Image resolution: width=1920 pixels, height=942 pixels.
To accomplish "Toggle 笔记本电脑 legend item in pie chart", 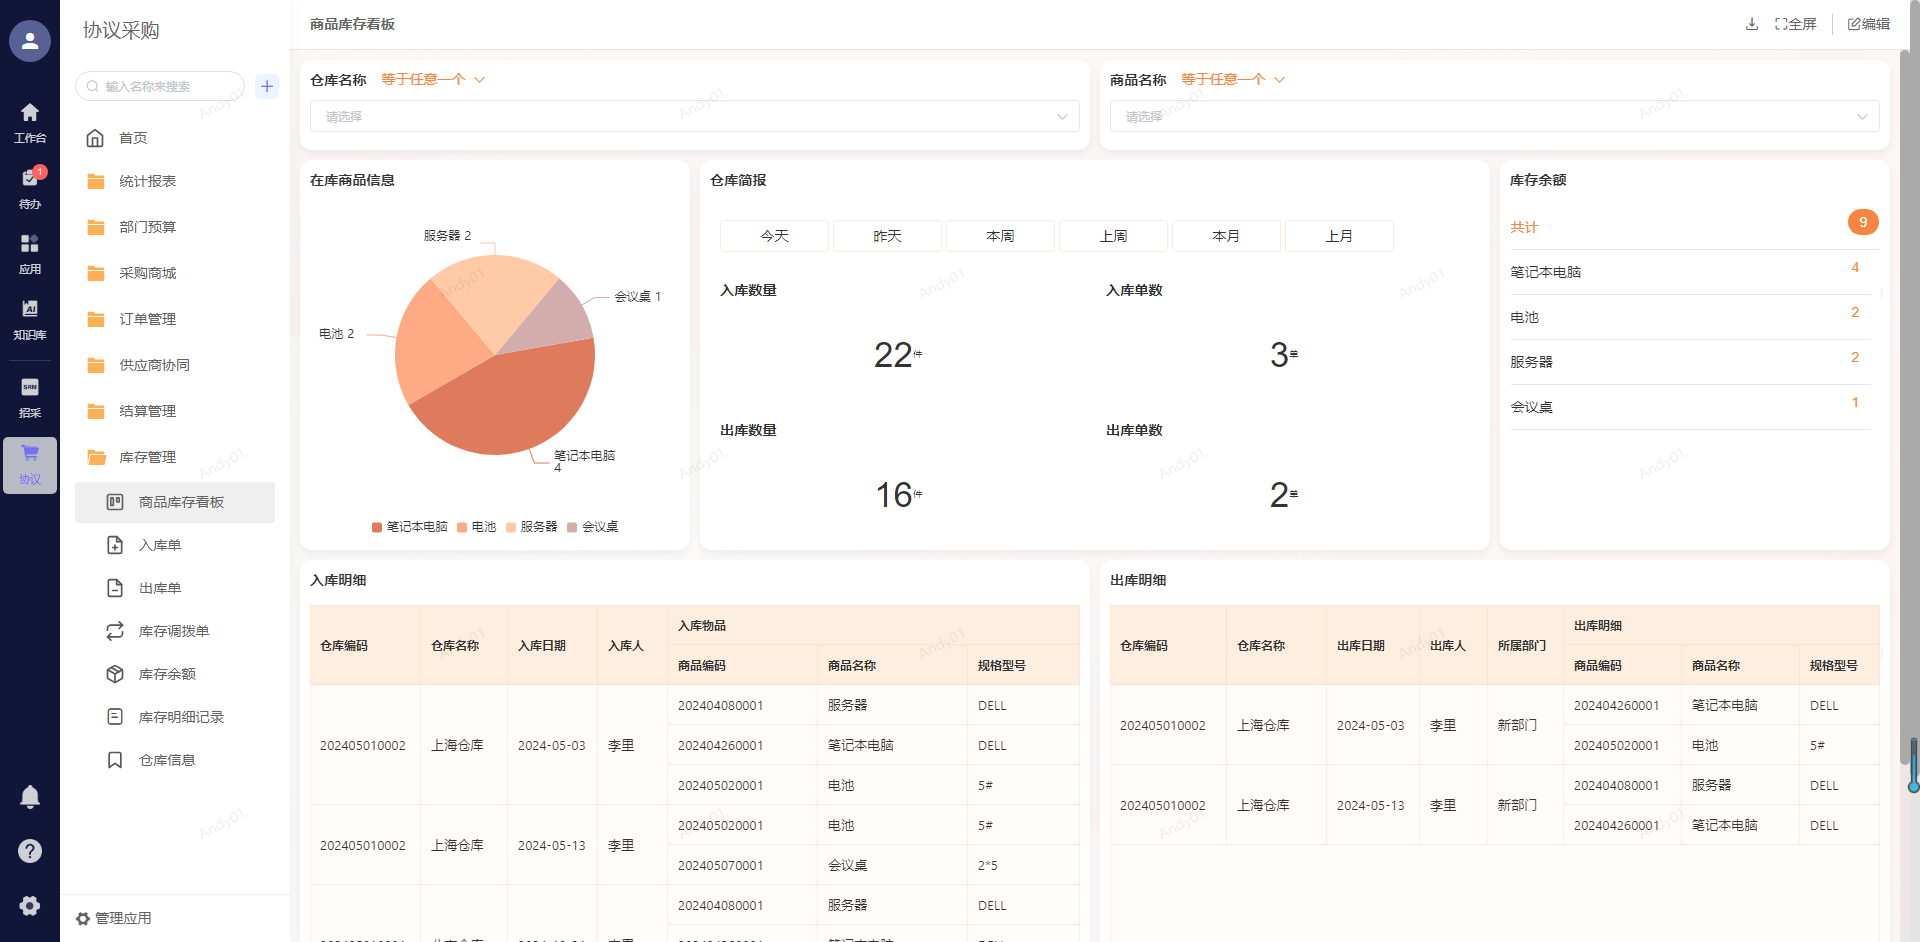I will click(x=410, y=527).
